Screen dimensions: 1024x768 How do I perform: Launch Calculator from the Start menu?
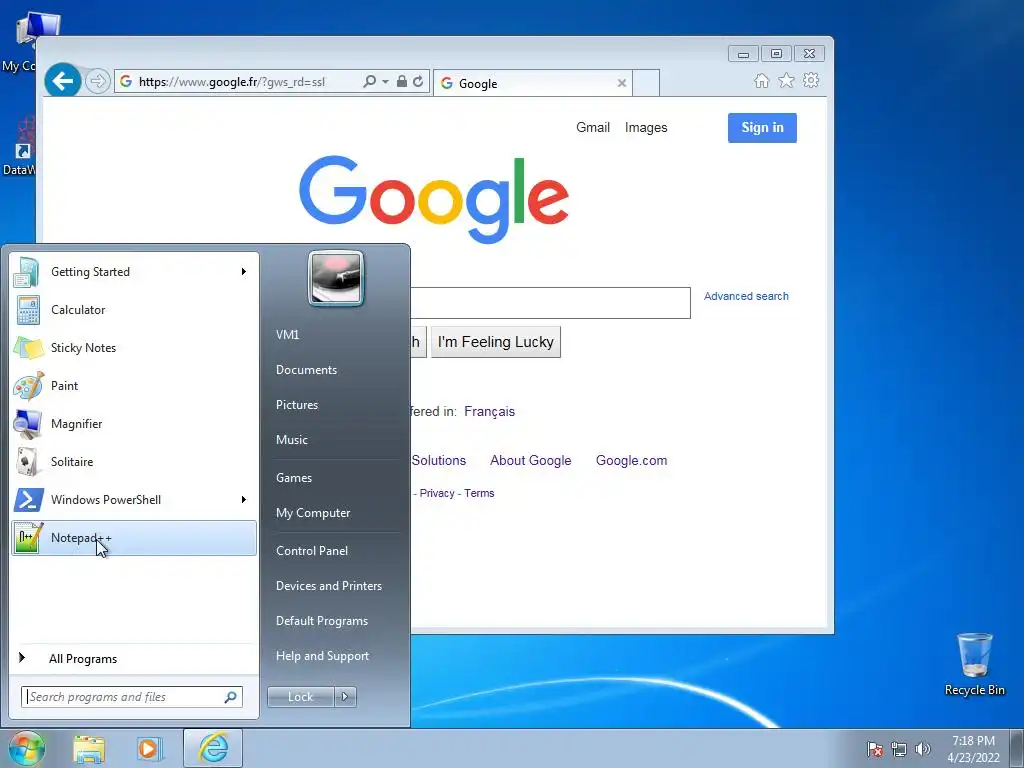(134, 310)
